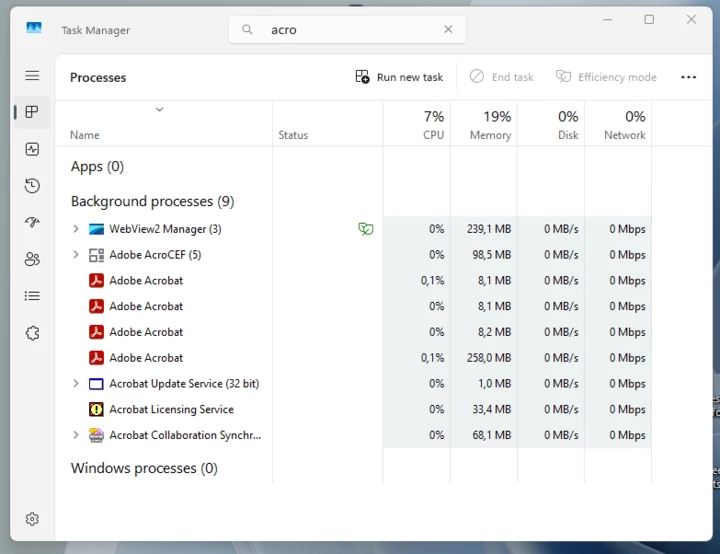720x554 pixels.
Task: Select the WebView2 Manager (3) row
Action: [x=354, y=229]
